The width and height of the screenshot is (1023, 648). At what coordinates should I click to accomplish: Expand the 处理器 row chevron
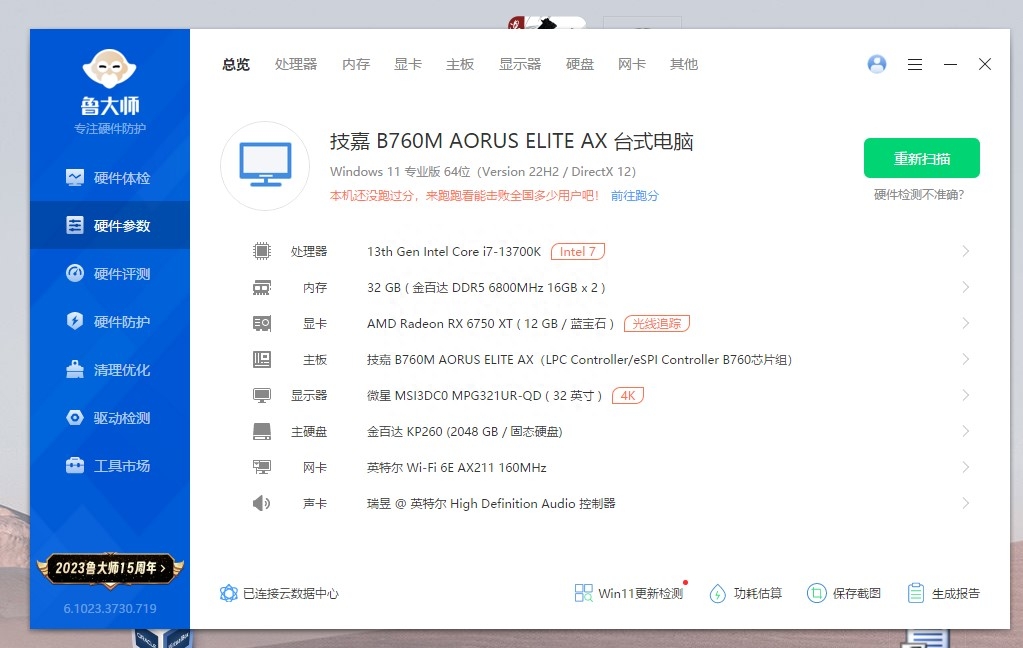tap(966, 251)
